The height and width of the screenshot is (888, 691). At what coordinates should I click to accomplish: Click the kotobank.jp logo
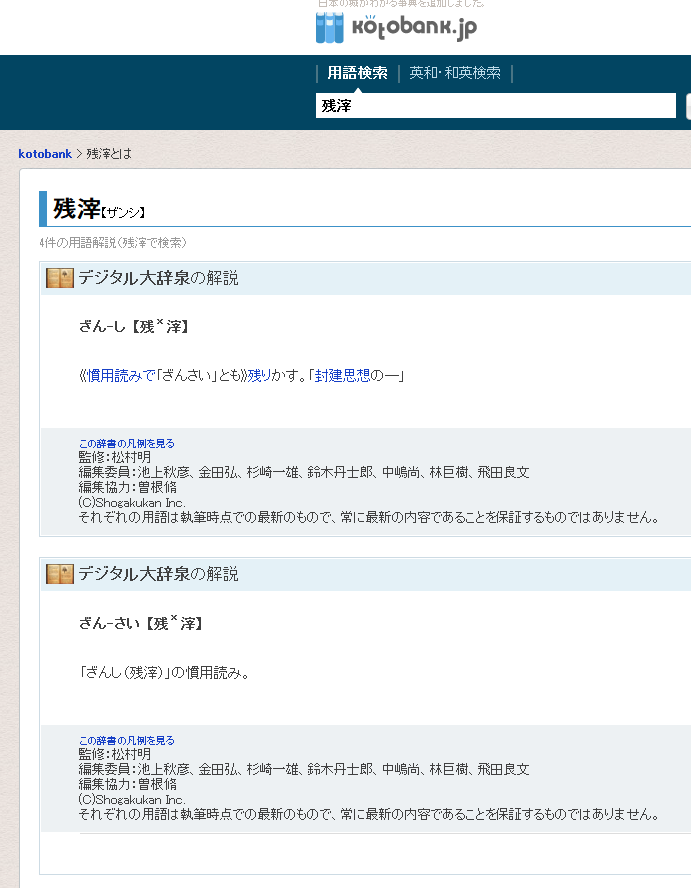[396, 28]
